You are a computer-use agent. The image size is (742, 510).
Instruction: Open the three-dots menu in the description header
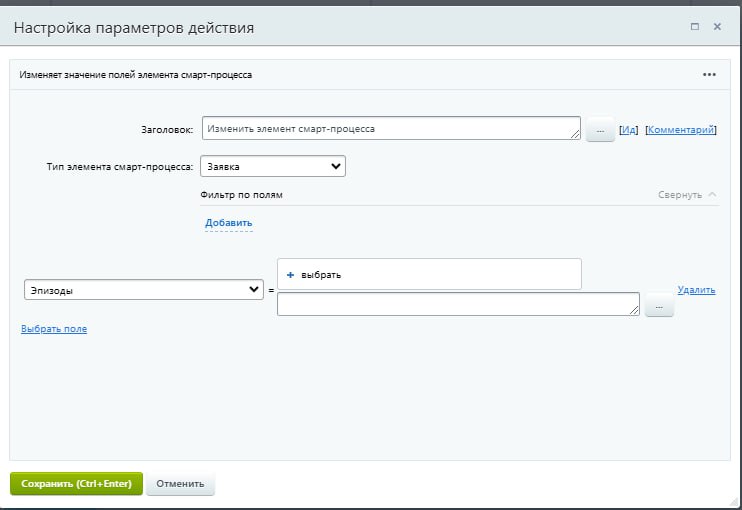pos(709,75)
